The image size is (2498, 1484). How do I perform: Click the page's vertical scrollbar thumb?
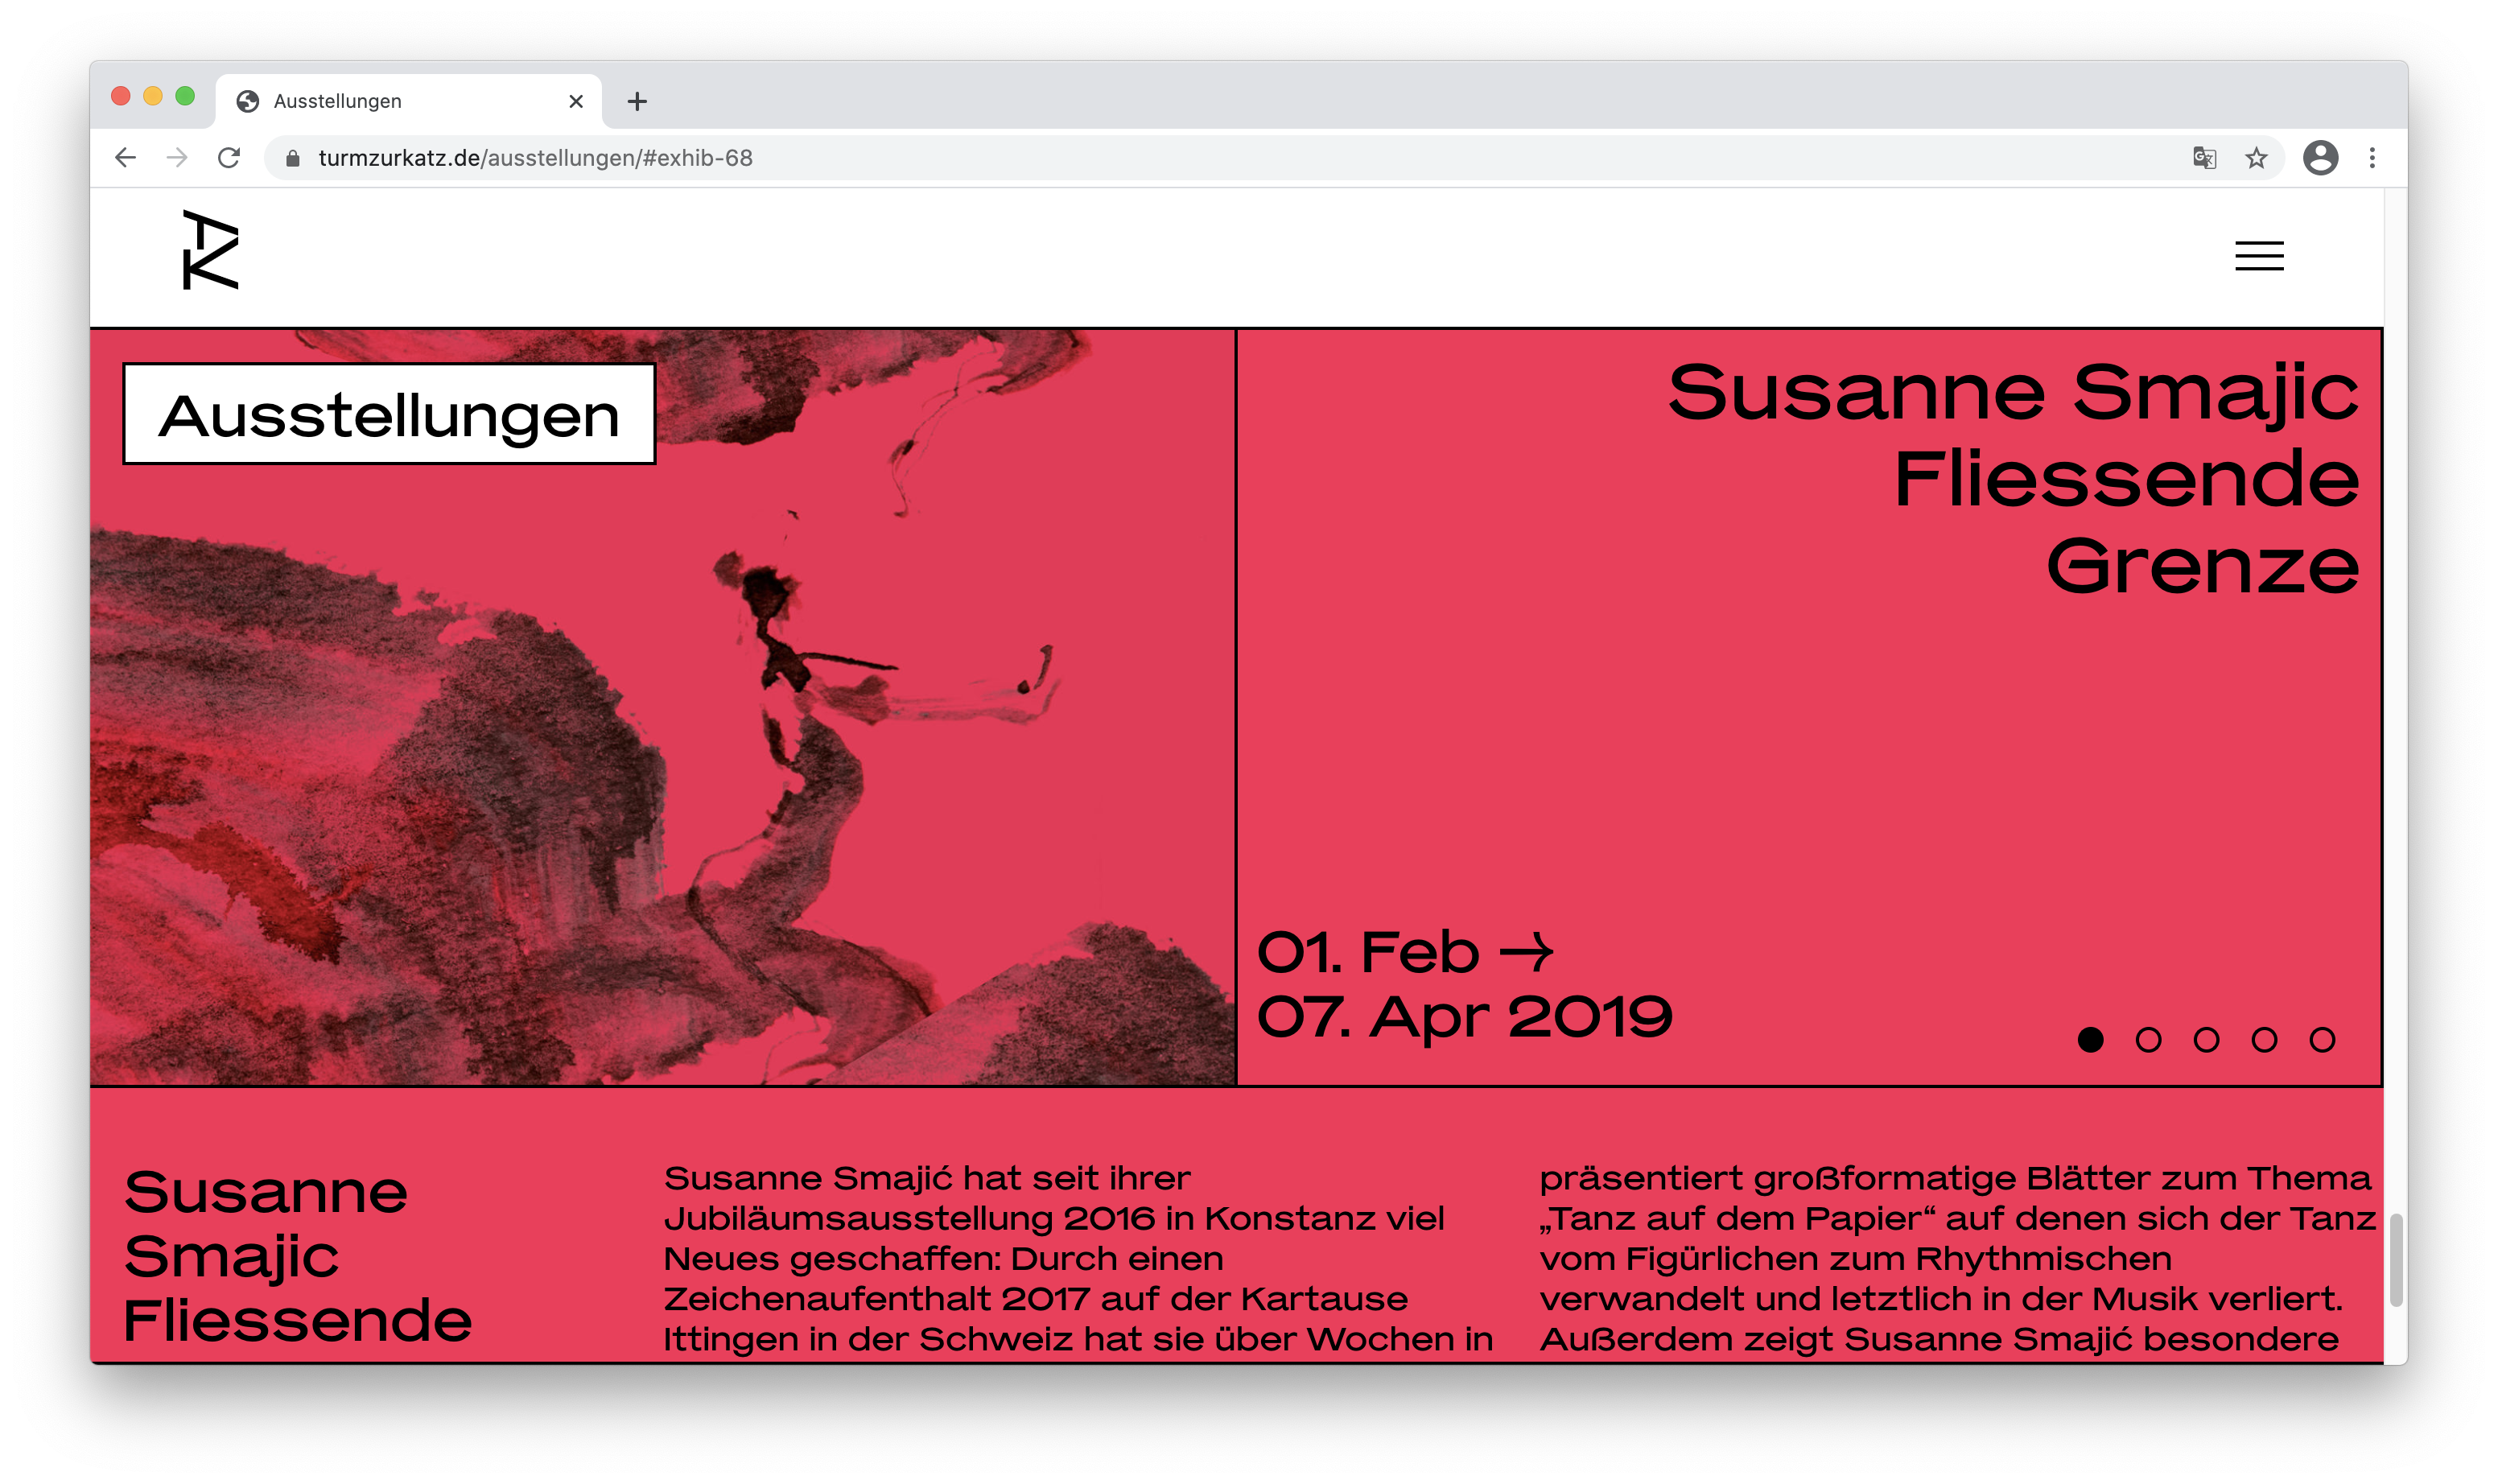2395,1260
